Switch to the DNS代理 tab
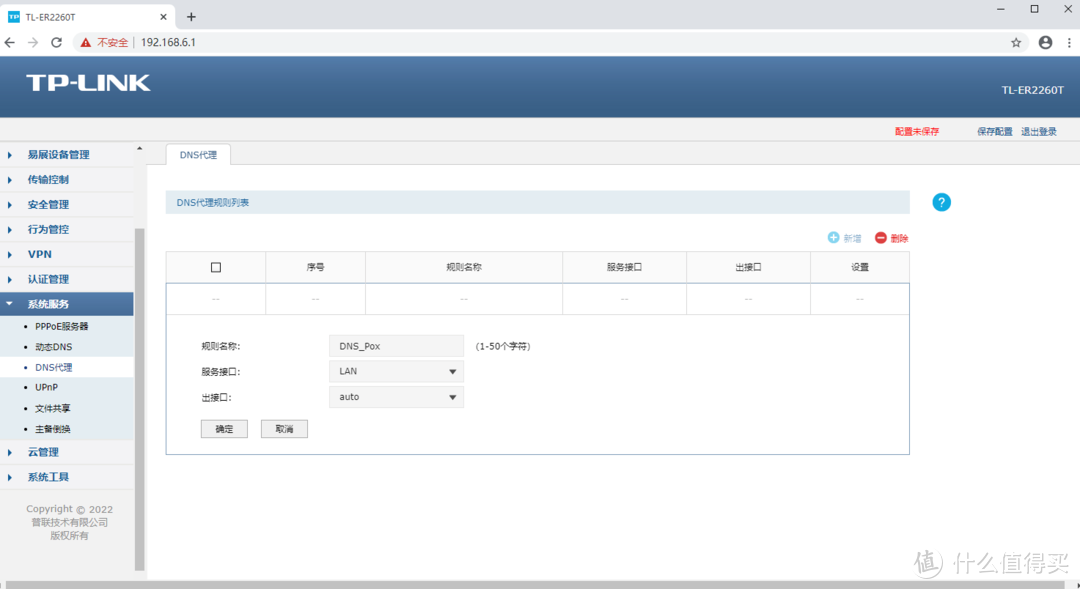This screenshot has width=1080, height=589. click(198, 155)
